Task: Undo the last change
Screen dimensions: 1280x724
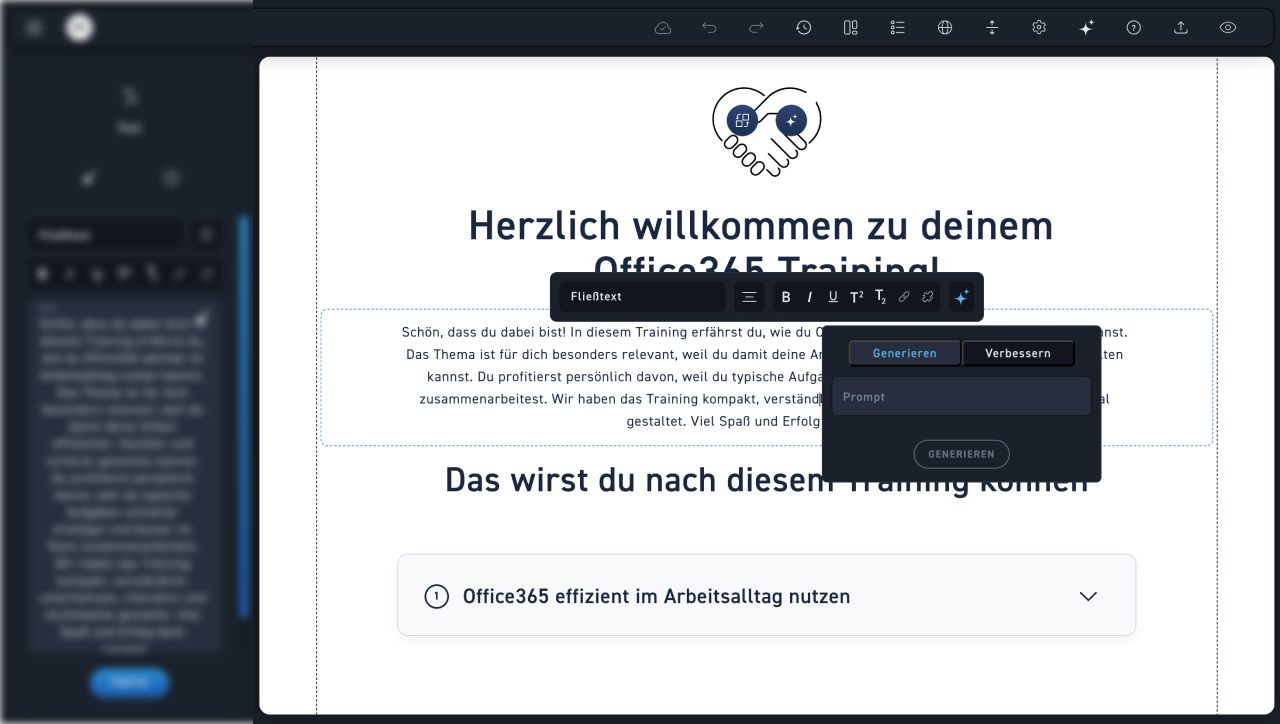Action: [709, 28]
